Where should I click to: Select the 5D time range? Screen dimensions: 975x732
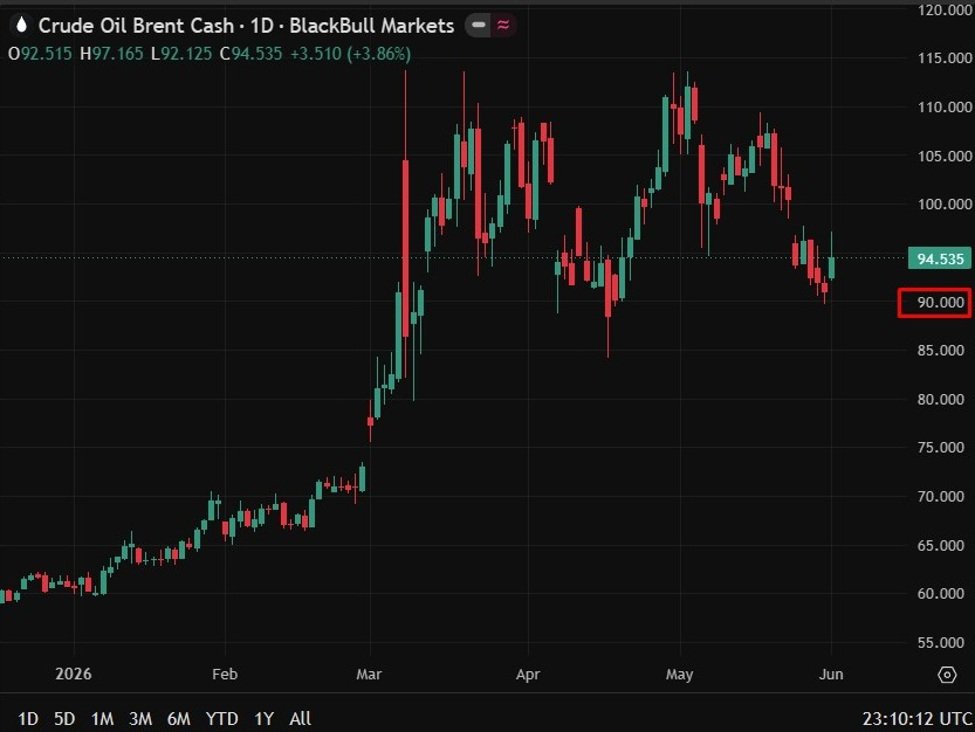[65, 719]
